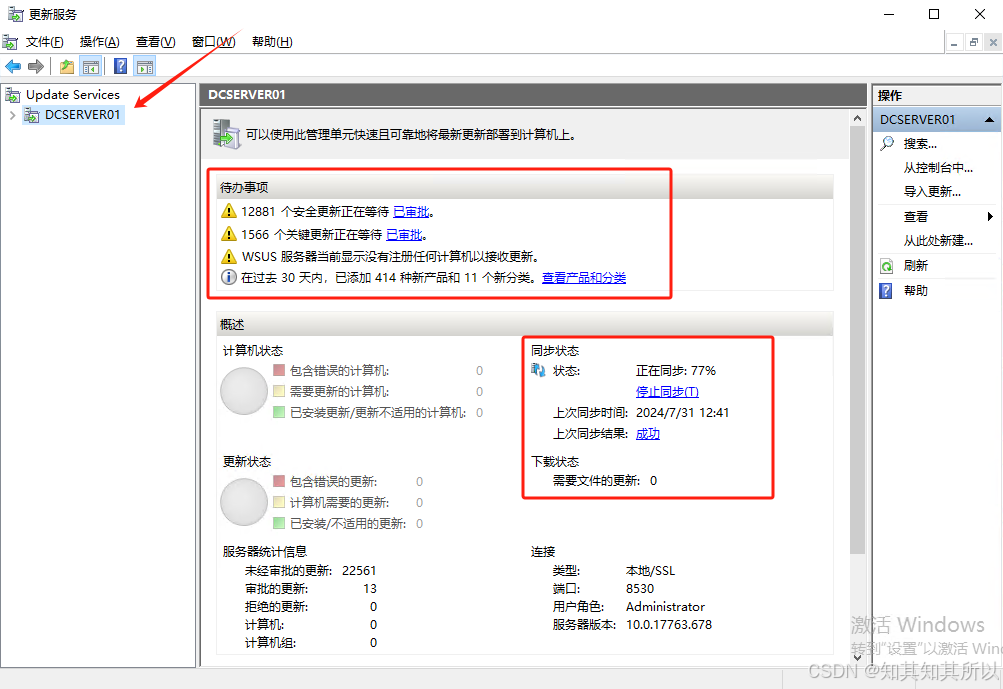Open the 帮助(H) menu

(x=272, y=42)
